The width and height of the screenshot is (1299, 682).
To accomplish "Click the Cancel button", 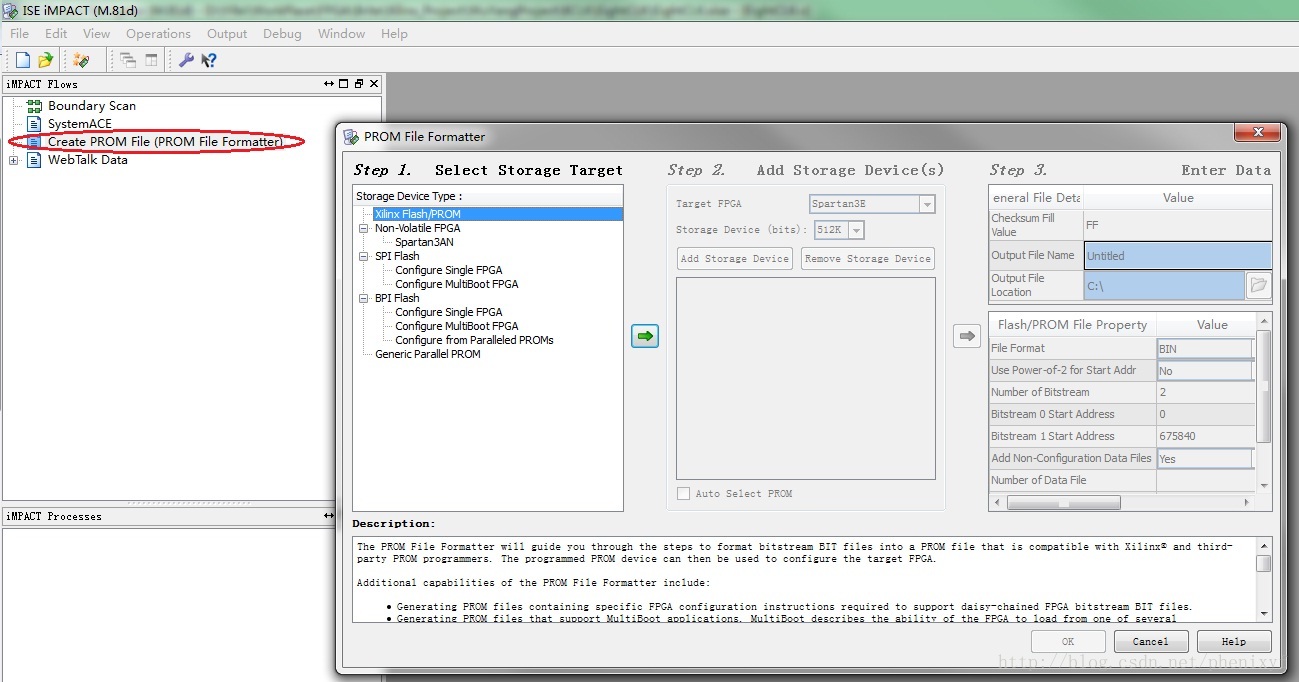I will tap(1150, 642).
